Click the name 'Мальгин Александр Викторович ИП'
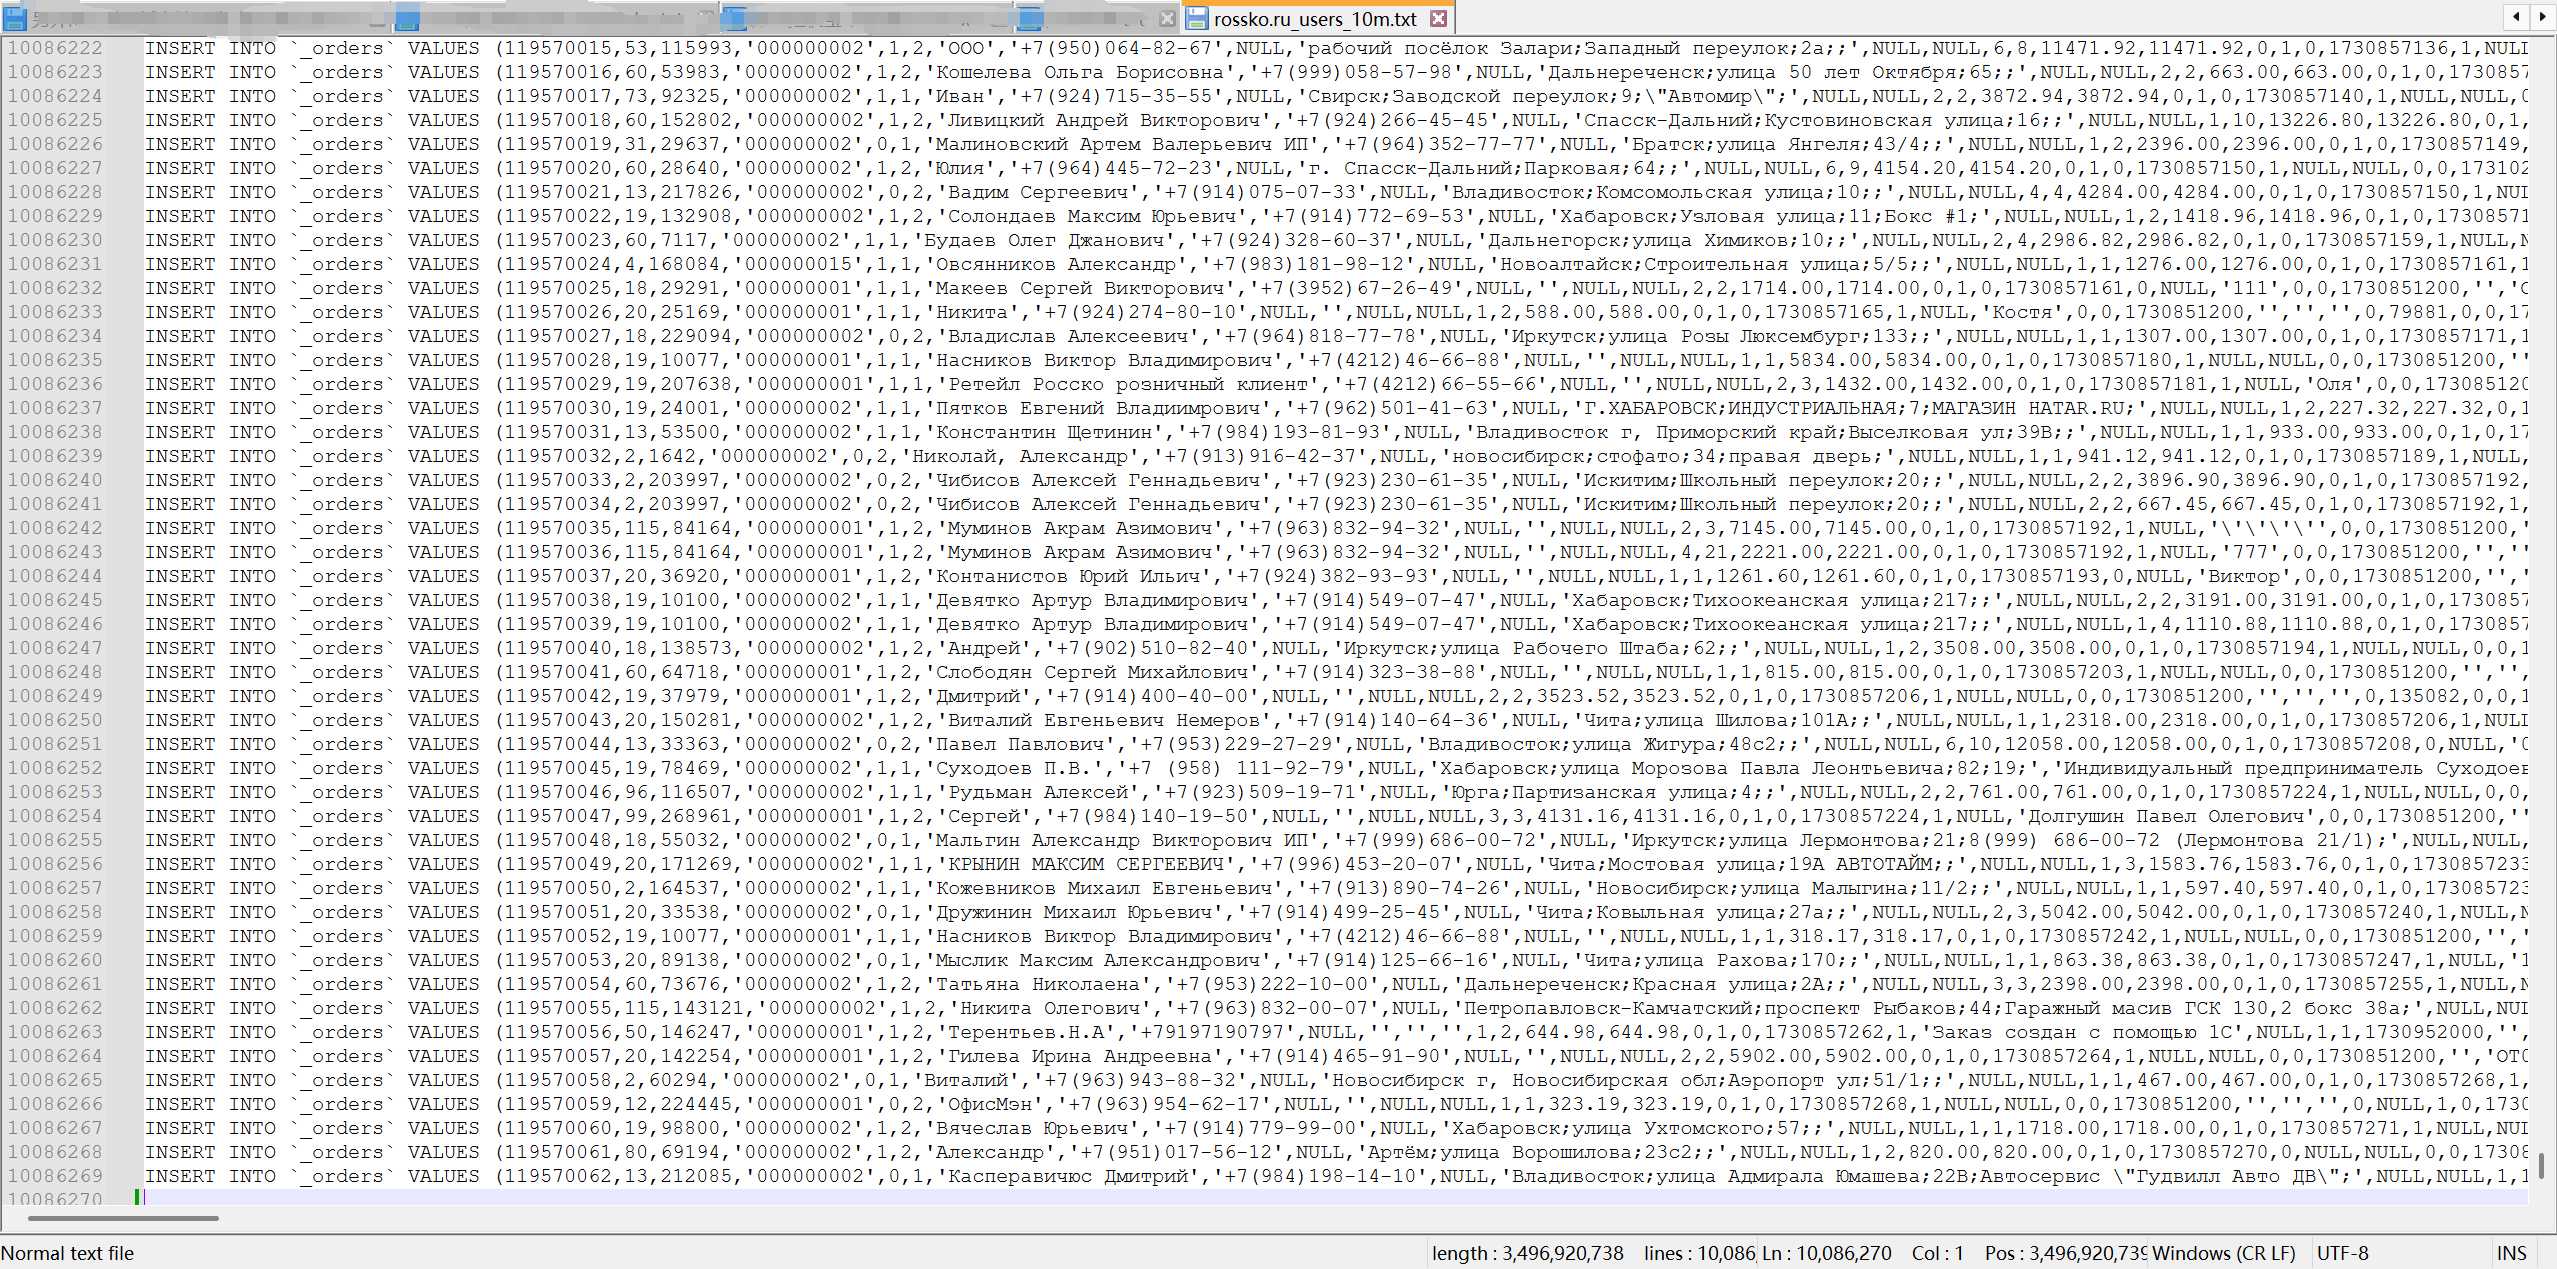 point(1121,840)
